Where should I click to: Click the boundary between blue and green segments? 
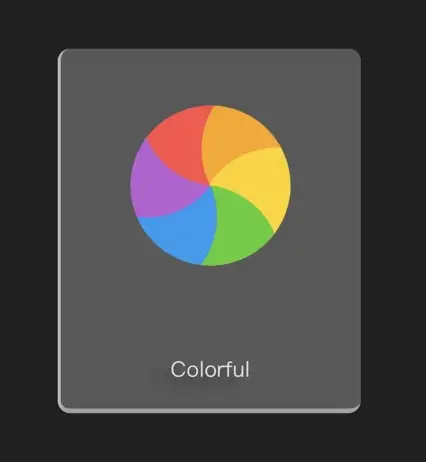(x=214, y=227)
